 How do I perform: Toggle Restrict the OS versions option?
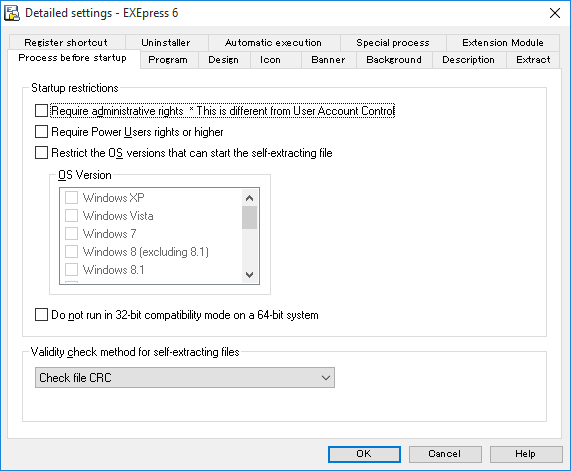(x=41, y=153)
